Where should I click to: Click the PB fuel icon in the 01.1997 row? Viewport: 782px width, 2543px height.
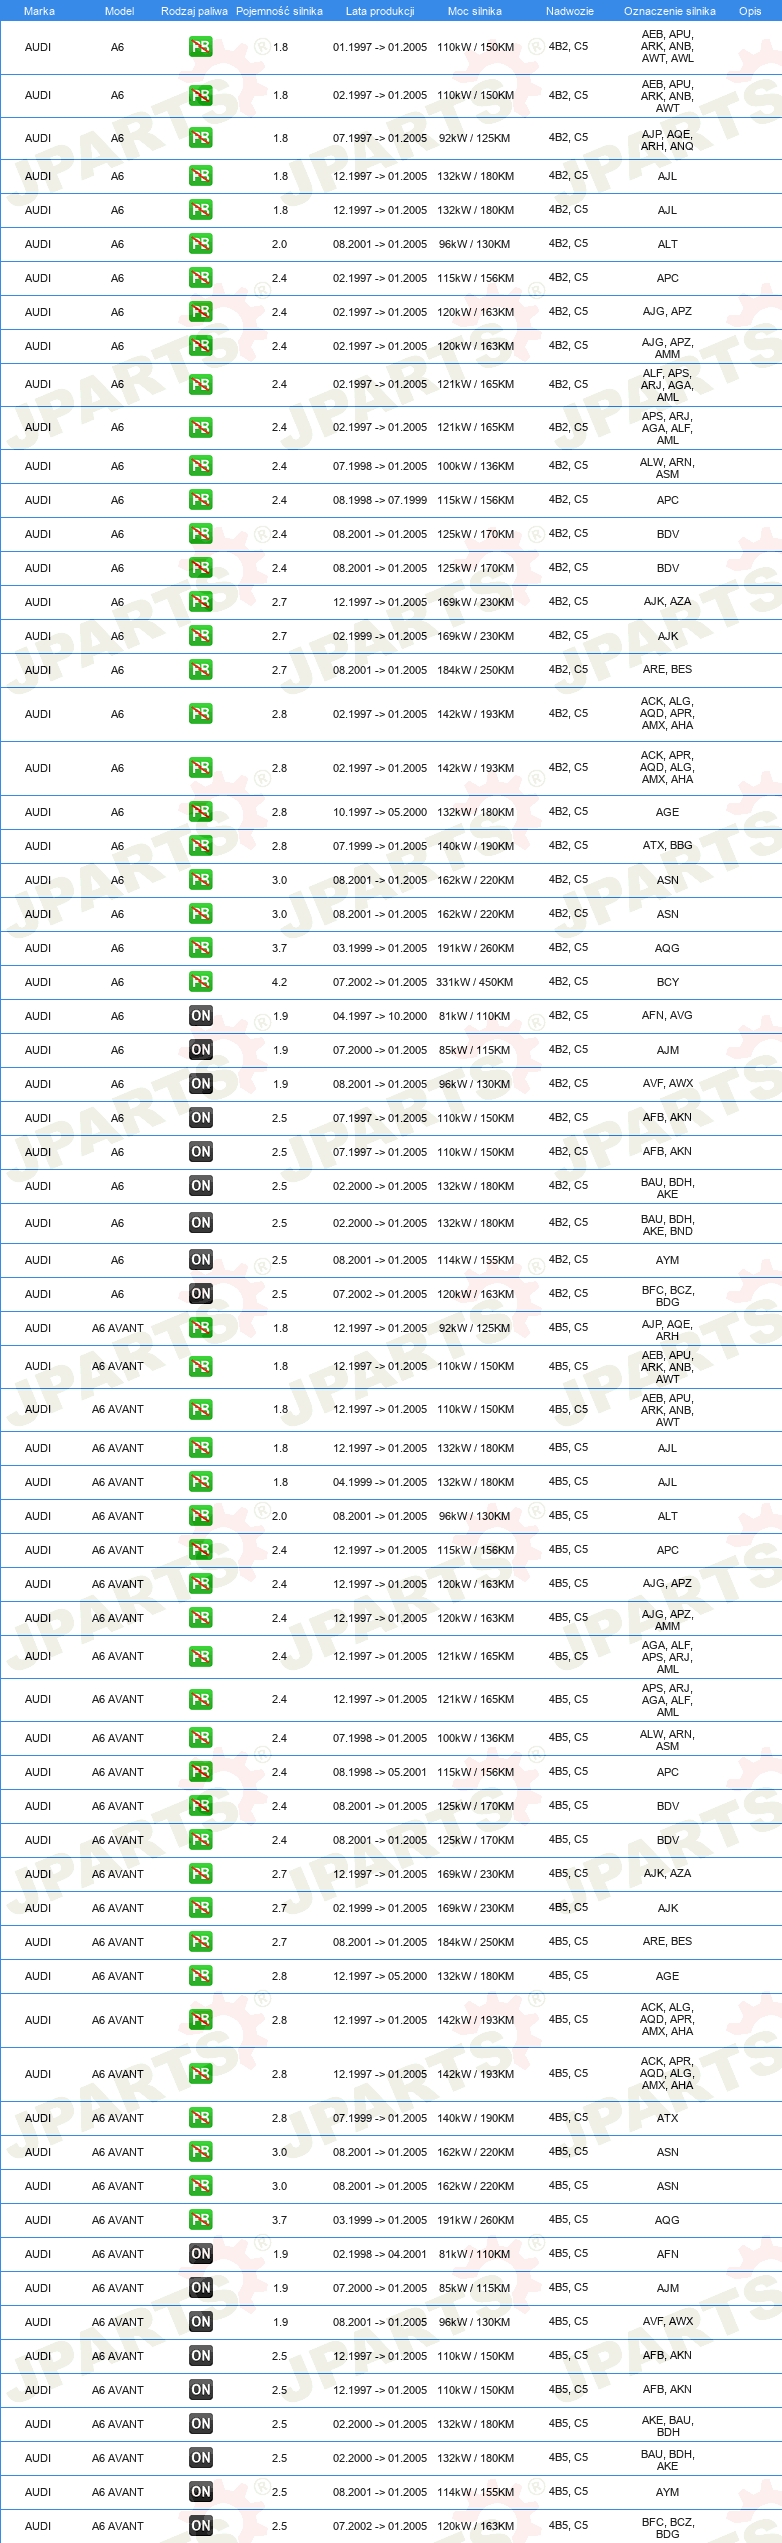[200, 47]
